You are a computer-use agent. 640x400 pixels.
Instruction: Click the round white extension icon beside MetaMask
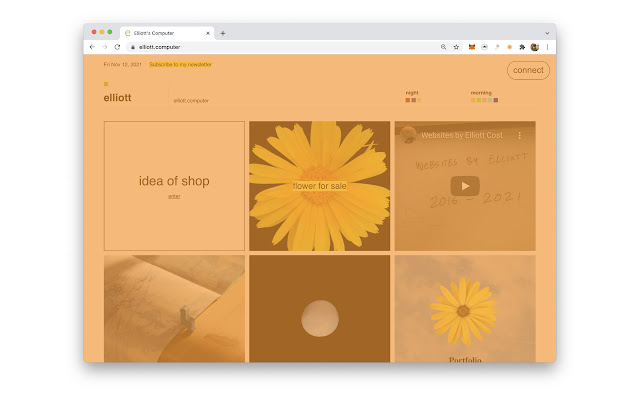click(484, 47)
